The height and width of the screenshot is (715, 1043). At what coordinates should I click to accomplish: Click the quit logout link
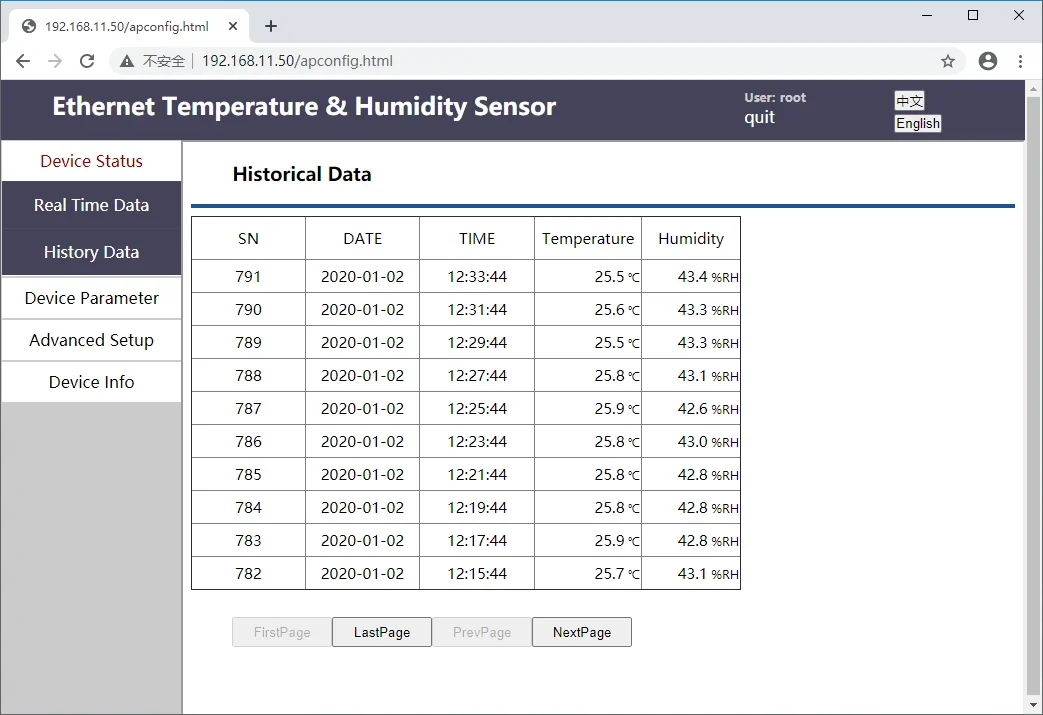[759, 118]
